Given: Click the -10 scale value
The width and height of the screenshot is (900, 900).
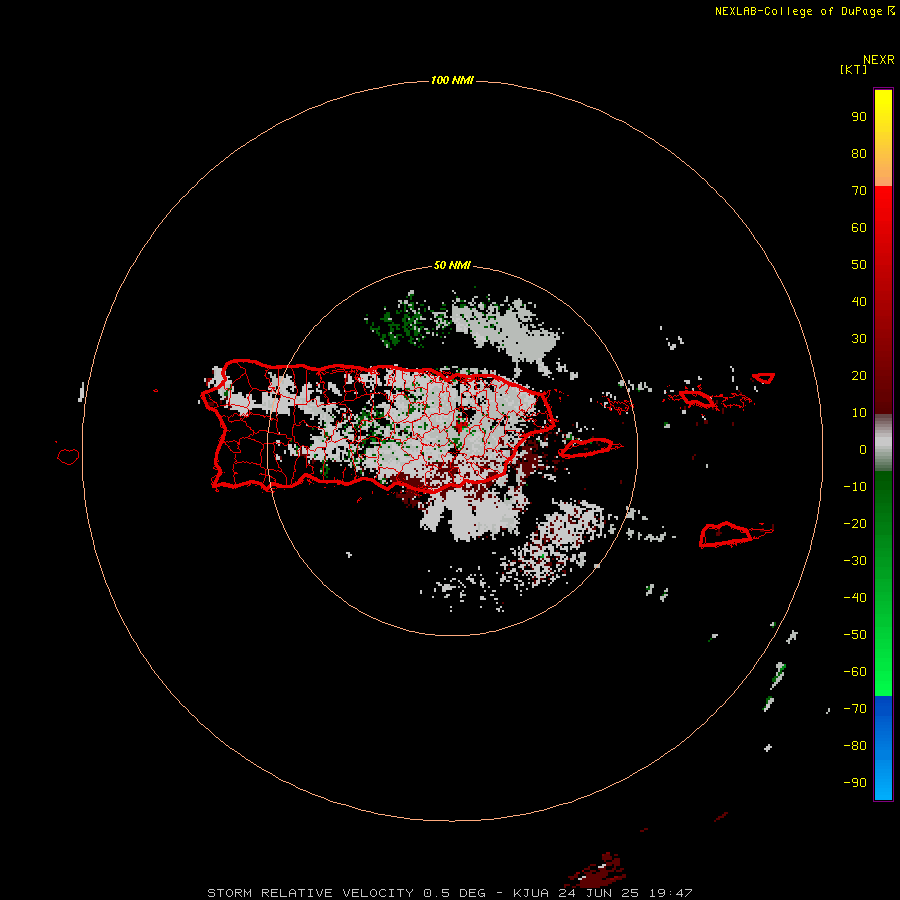Looking at the screenshot, I should [x=855, y=487].
